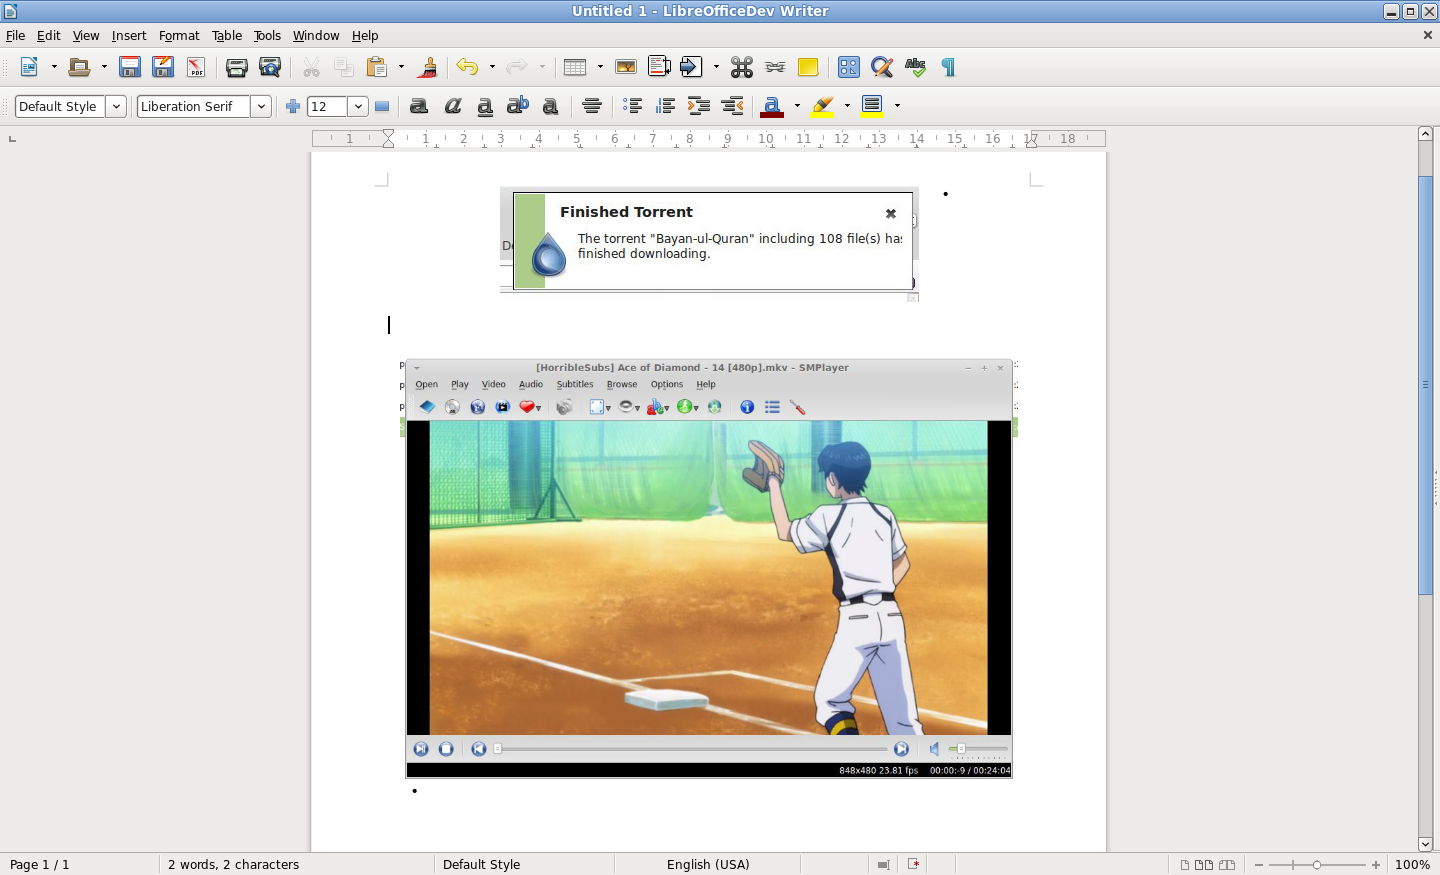Click the 100% zoom level in status bar

tap(1412, 864)
